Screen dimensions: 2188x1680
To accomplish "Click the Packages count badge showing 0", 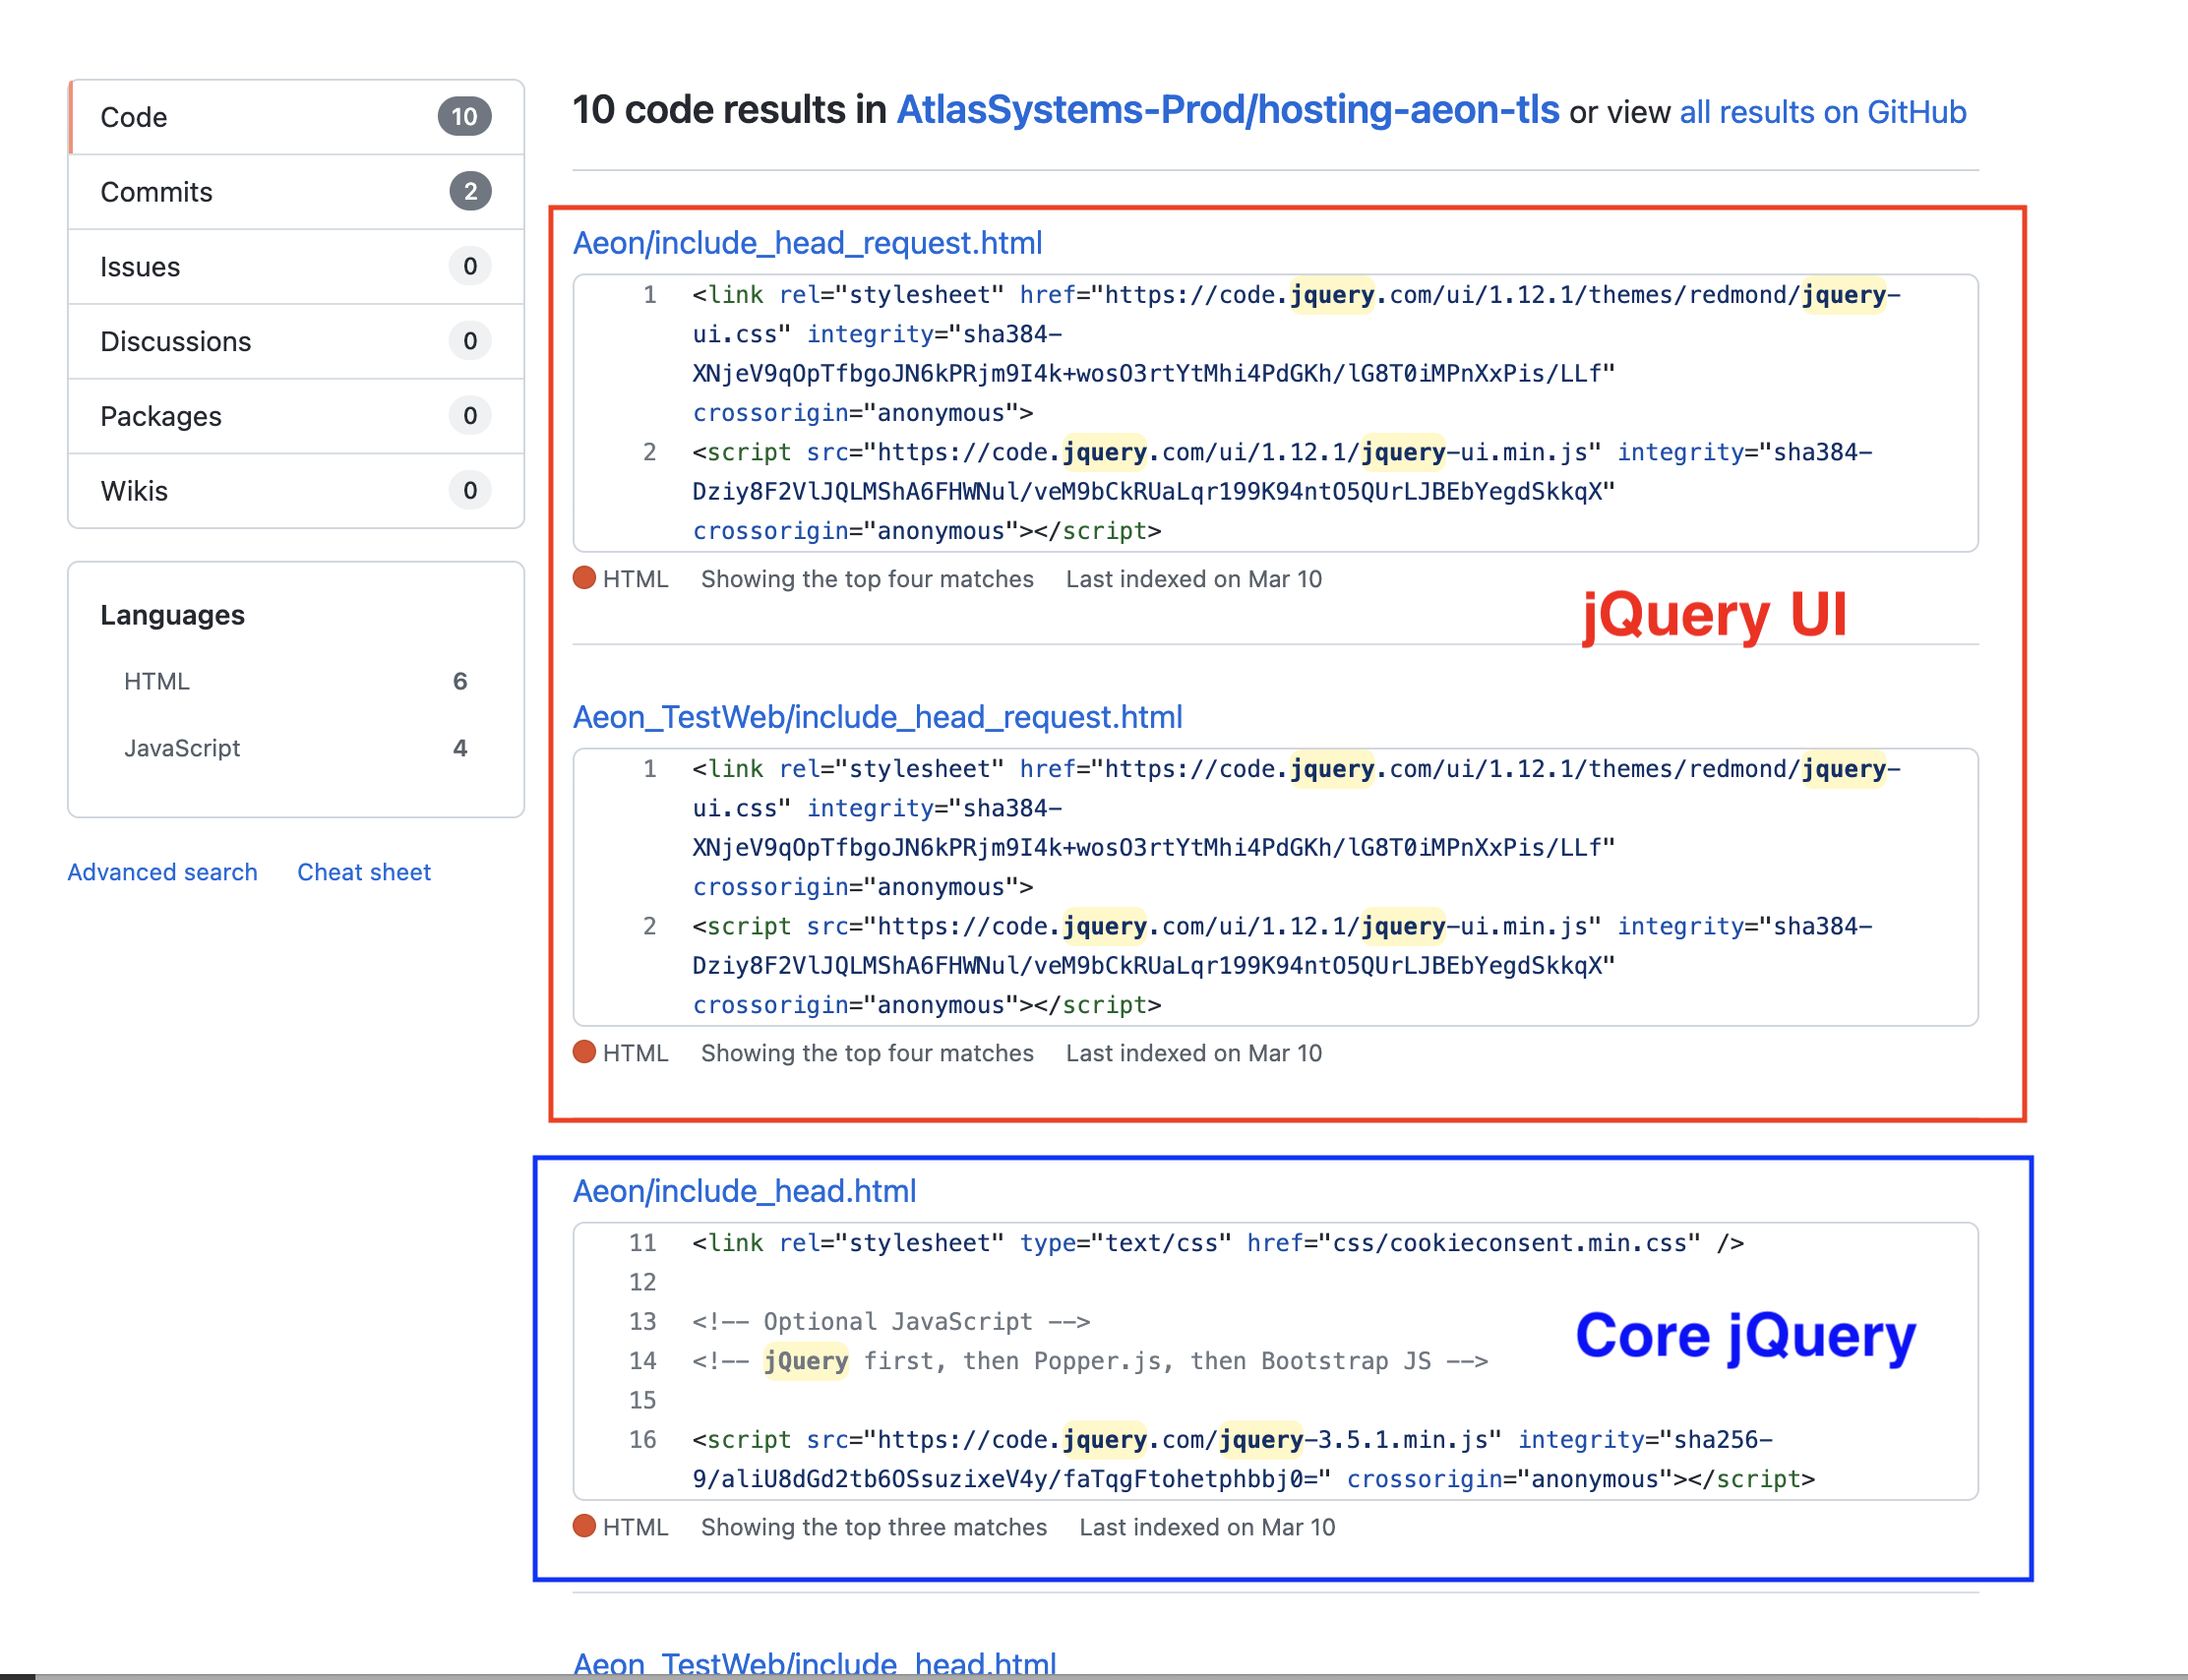I will [470, 416].
